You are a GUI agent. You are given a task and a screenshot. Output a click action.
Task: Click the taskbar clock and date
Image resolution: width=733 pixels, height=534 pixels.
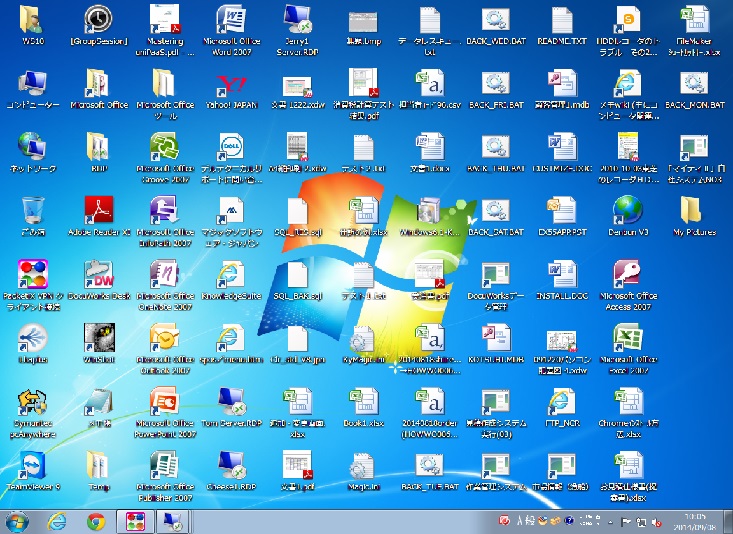tap(692, 521)
